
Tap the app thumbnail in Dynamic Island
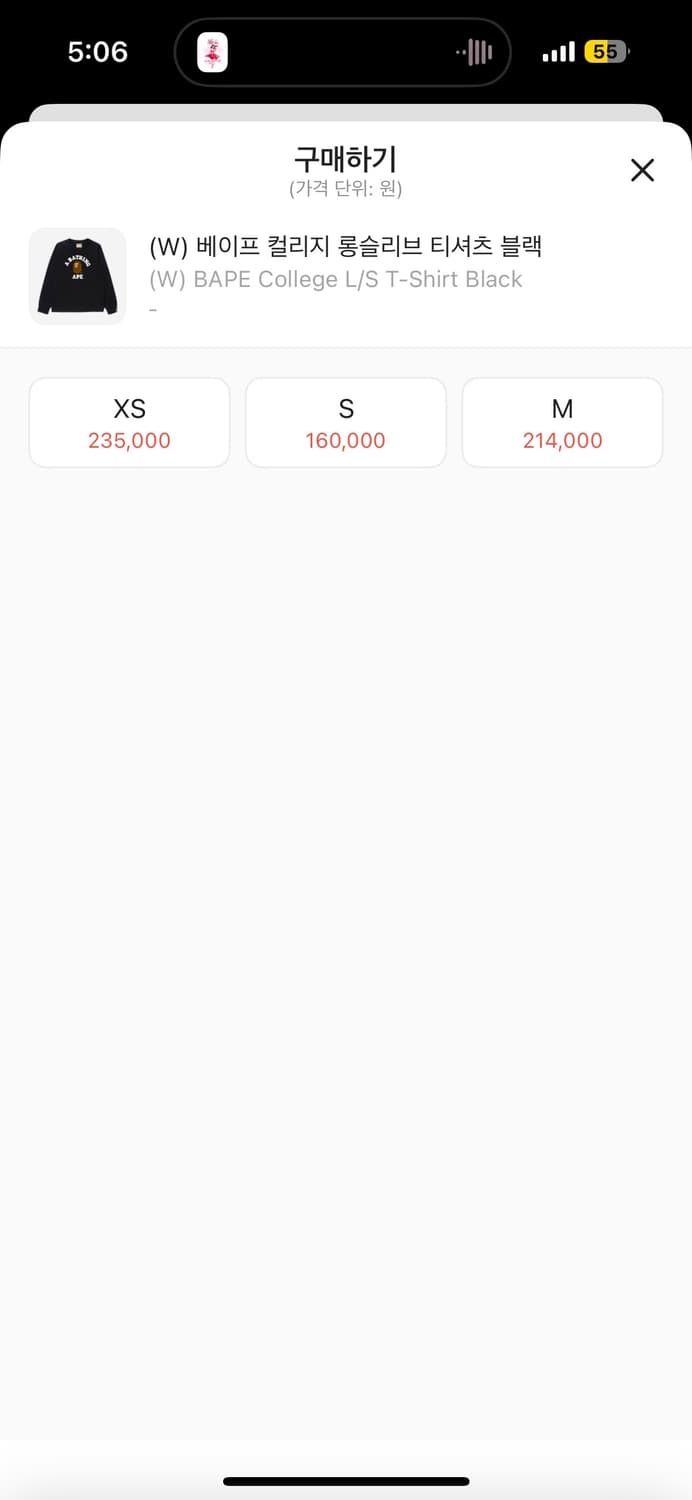[212, 52]
